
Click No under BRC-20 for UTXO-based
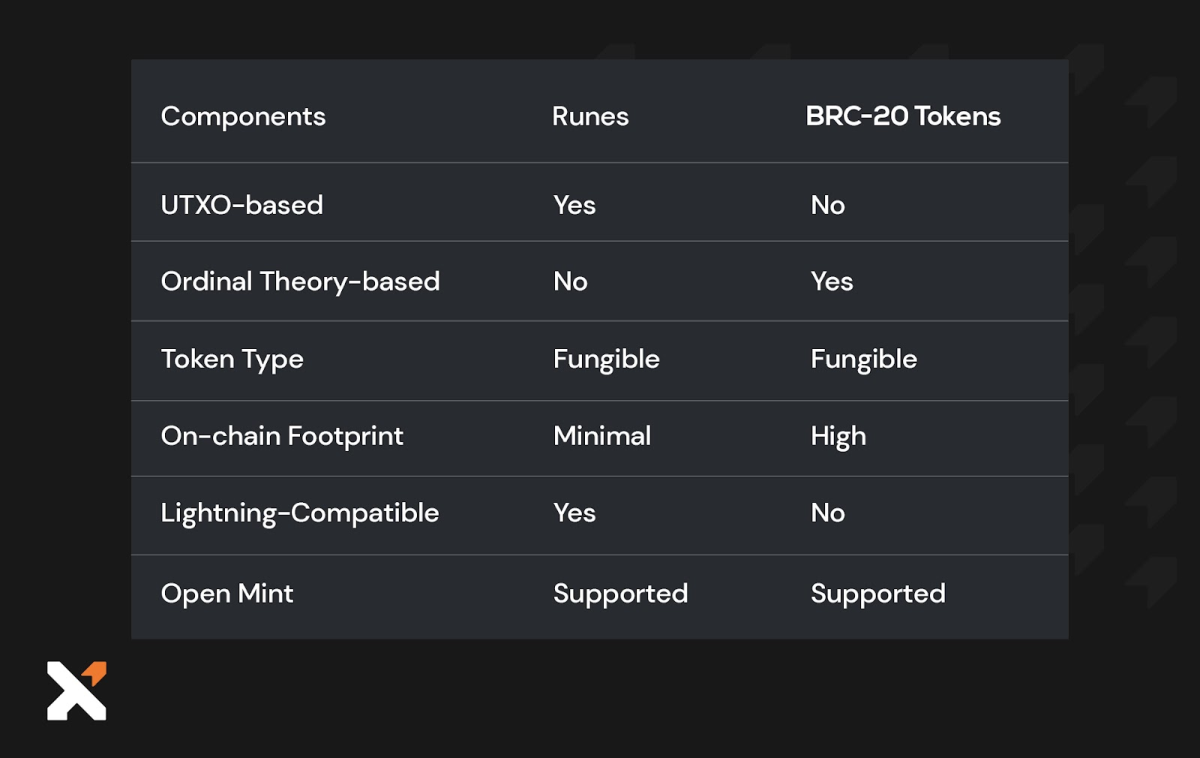click(827, 205)
